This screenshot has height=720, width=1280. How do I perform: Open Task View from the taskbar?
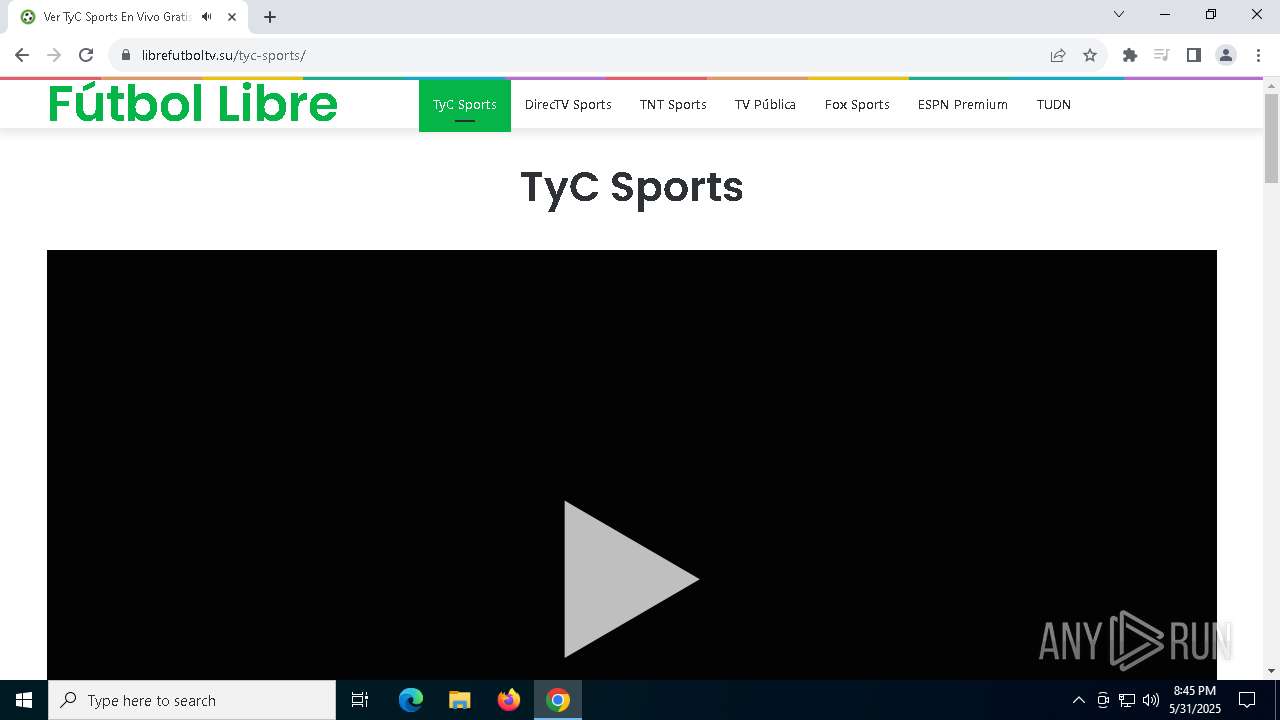pos(360,700)
